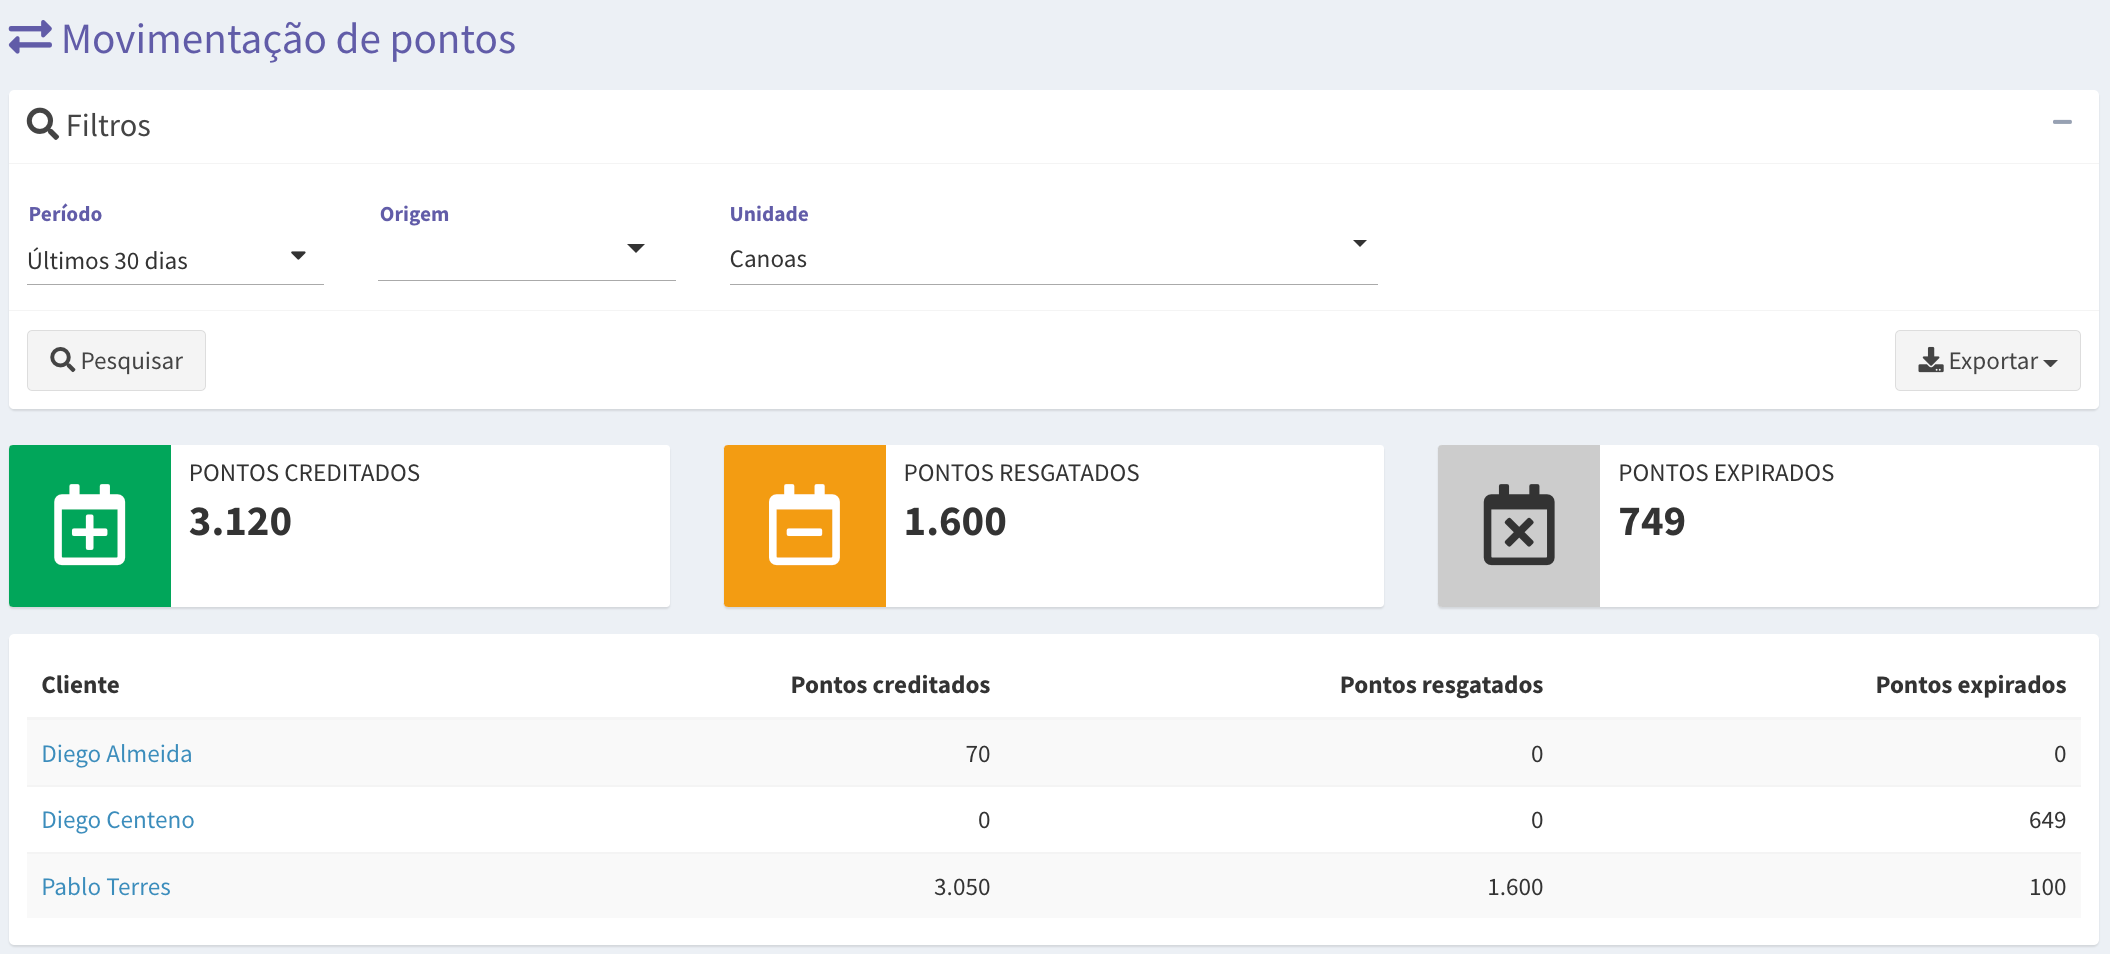Click the Pesquisar button
This screenshot has height=954, width=2110.
click(x=116, y=360)
